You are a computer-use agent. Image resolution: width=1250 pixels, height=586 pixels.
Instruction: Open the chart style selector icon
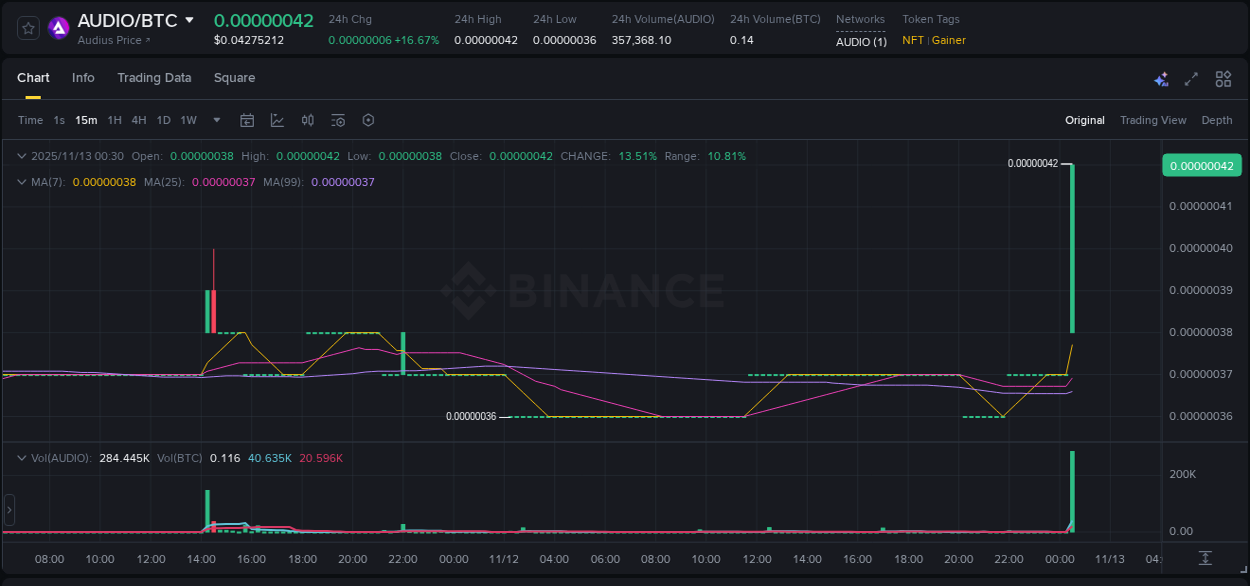click(277, 120)
